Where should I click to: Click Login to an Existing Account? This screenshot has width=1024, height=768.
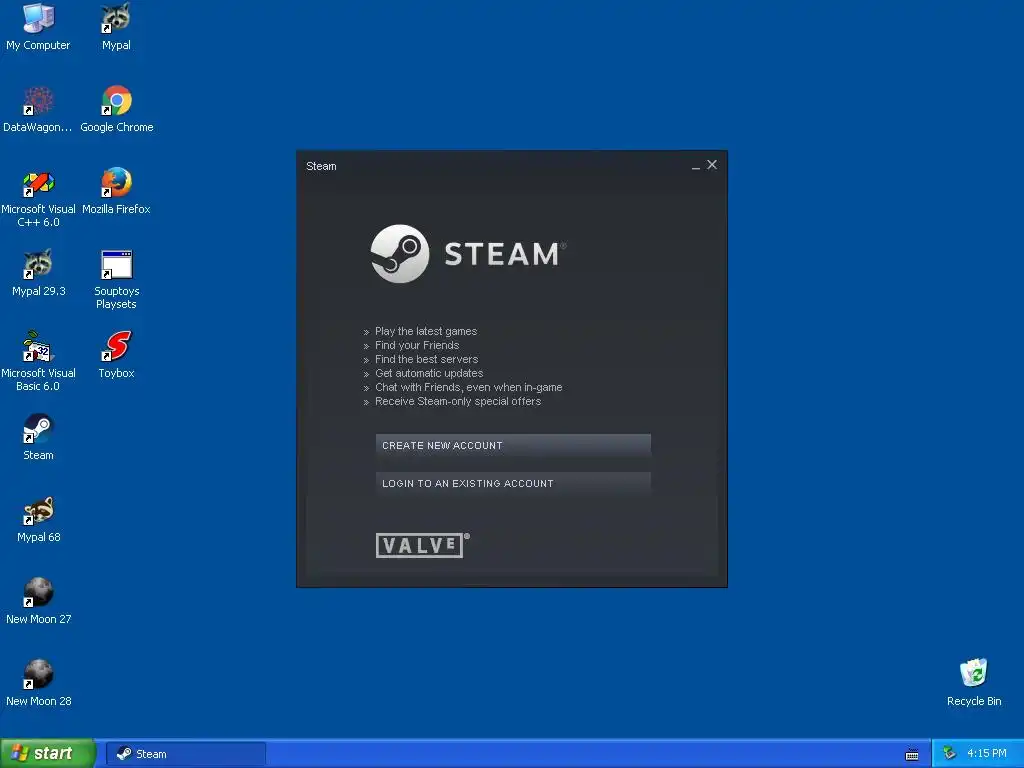pyautogui.click(x=513, y=483)
